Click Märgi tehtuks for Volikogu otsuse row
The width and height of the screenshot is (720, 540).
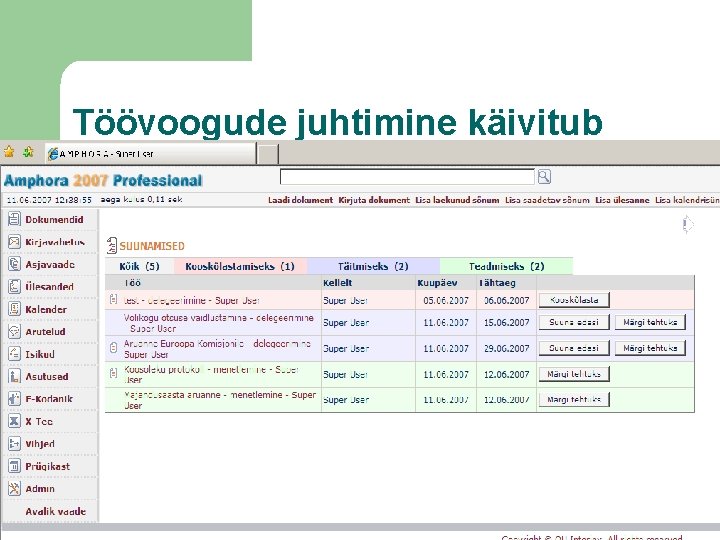point(650,322)
